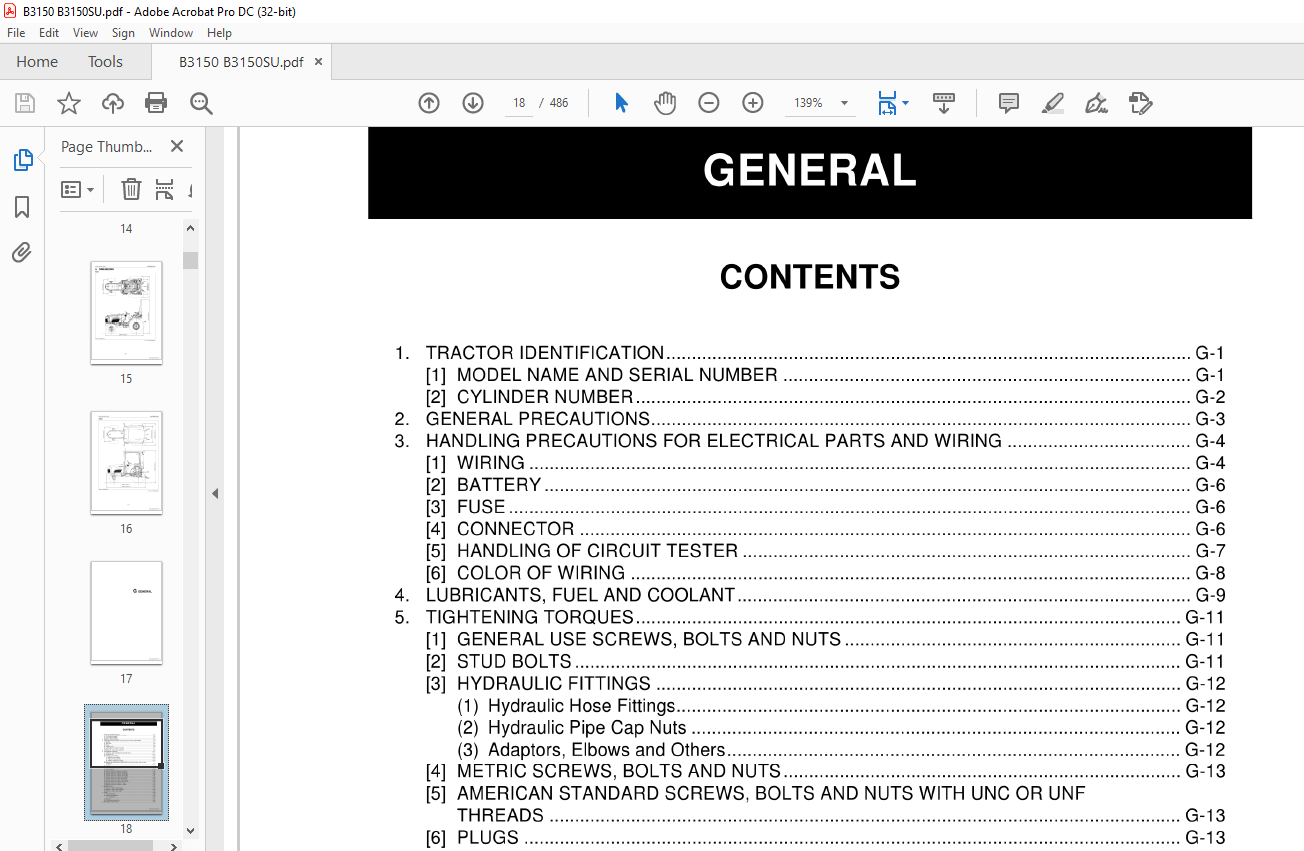Click the stamp/redact tool icon
This screenshot has width=1304, height=851.
pyautogui.click(x=1140, y=103)
